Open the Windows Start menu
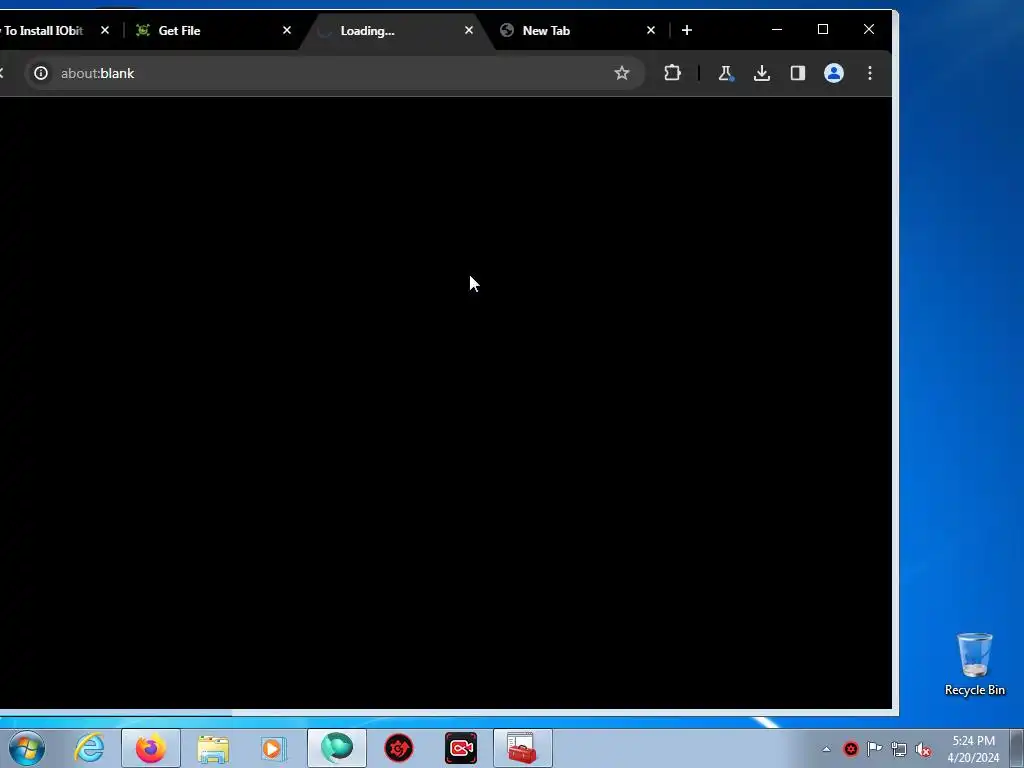Image resolution: width=1024 pixels, height=768 pixels. (26, 748)
